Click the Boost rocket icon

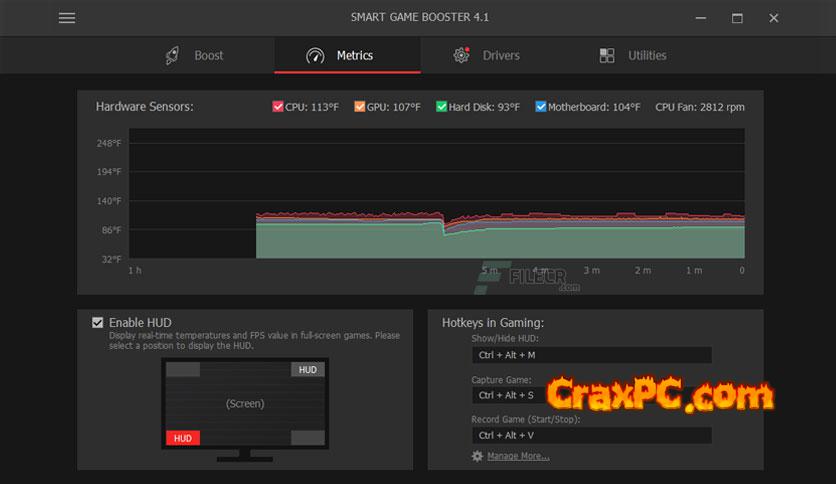coord(173,56)
